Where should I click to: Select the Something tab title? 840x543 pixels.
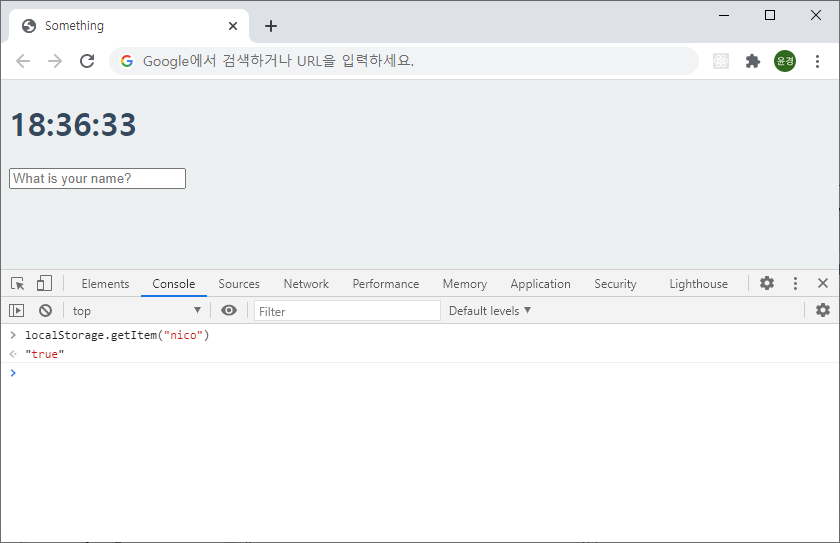point(74,26)
